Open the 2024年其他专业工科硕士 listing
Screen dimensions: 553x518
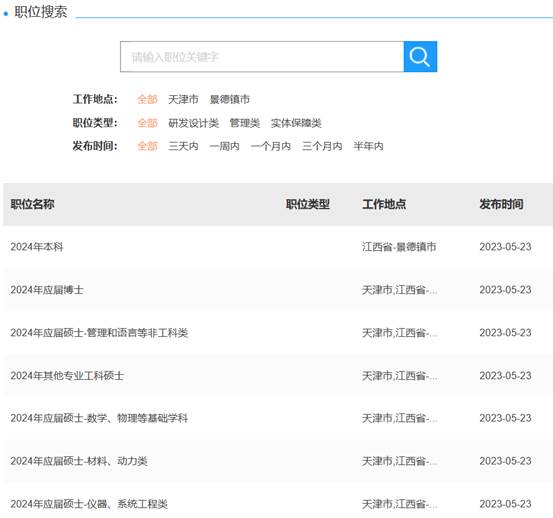point(67,376)
